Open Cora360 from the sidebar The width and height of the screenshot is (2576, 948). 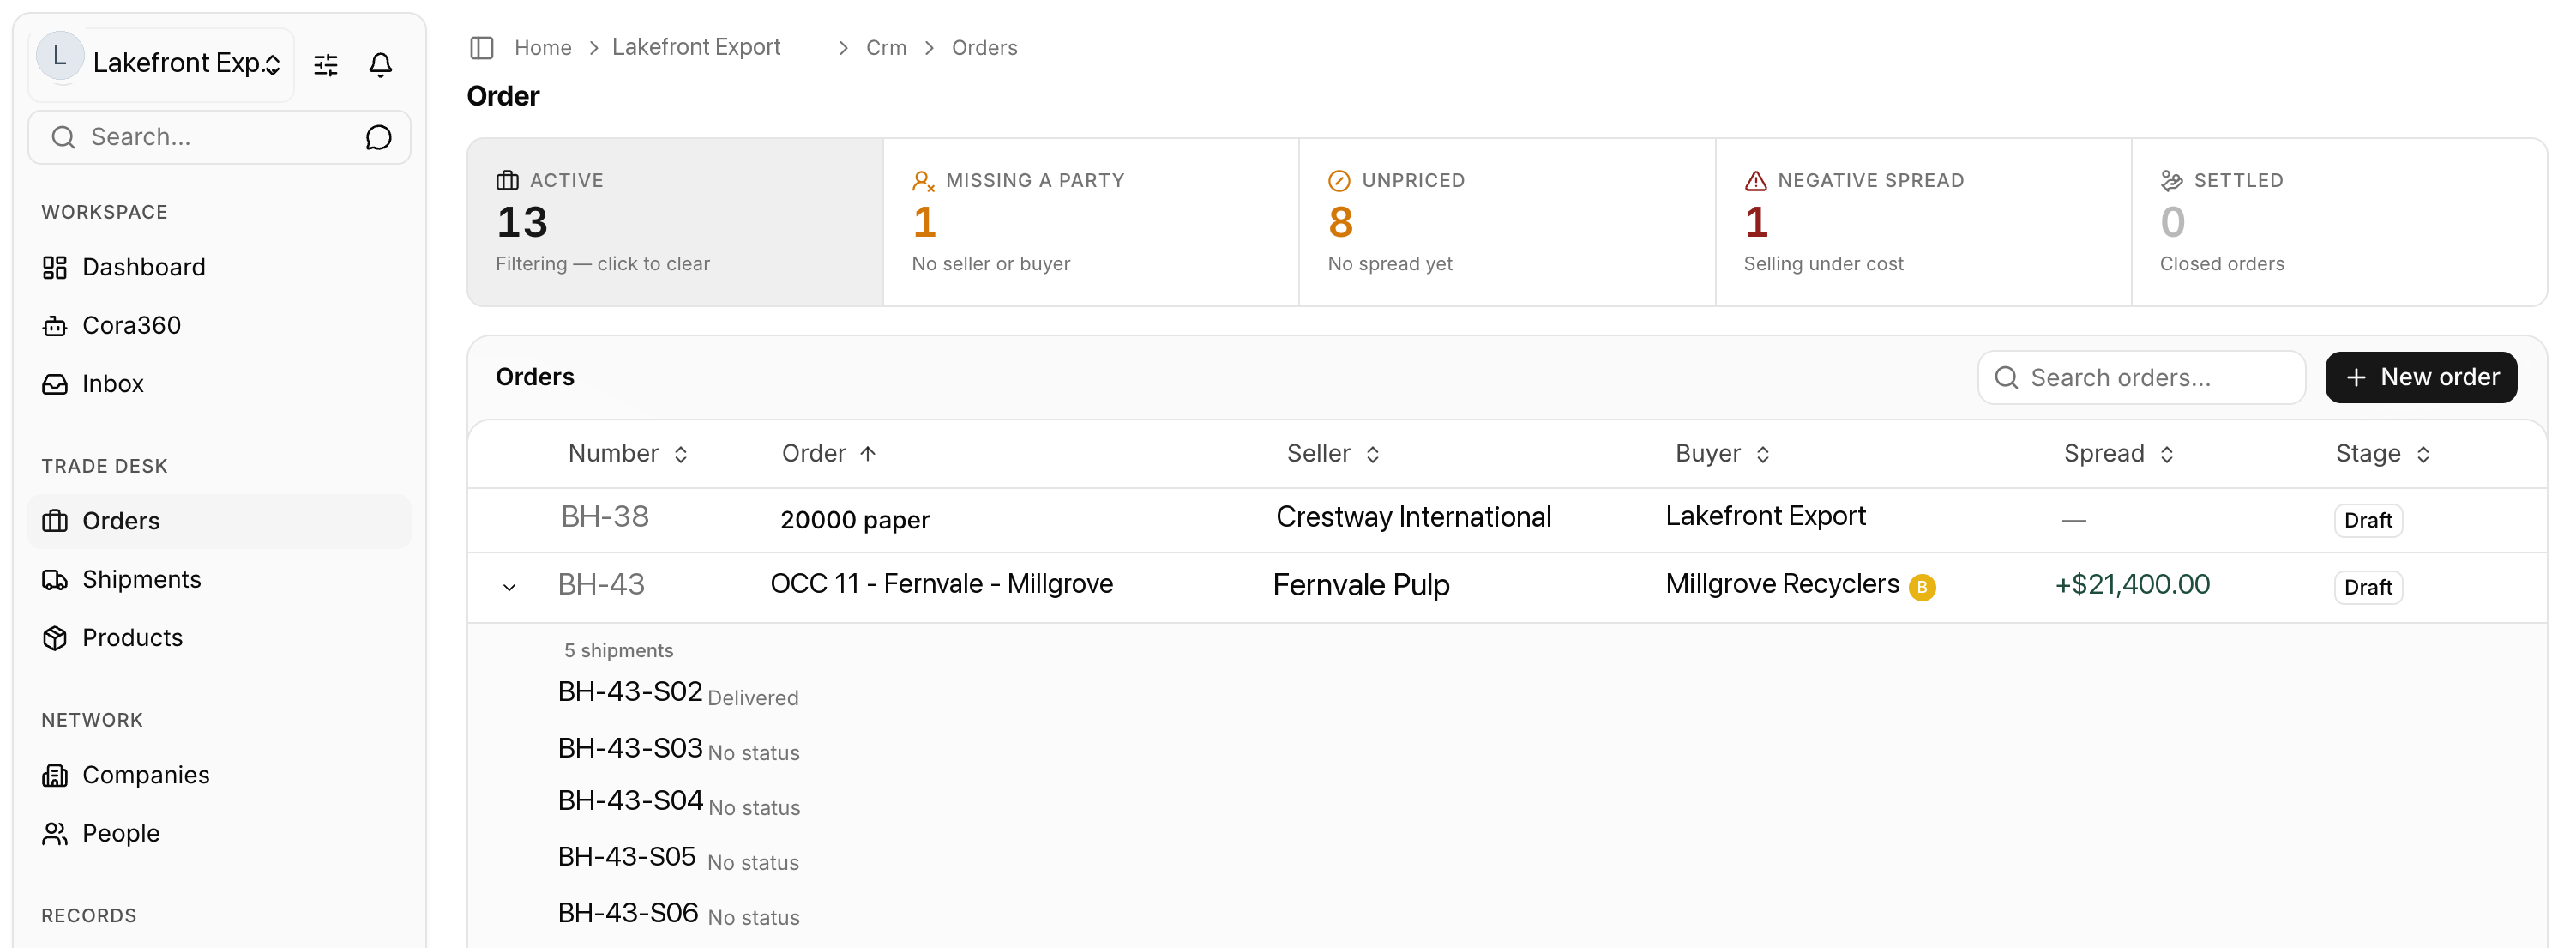(219, 325)
